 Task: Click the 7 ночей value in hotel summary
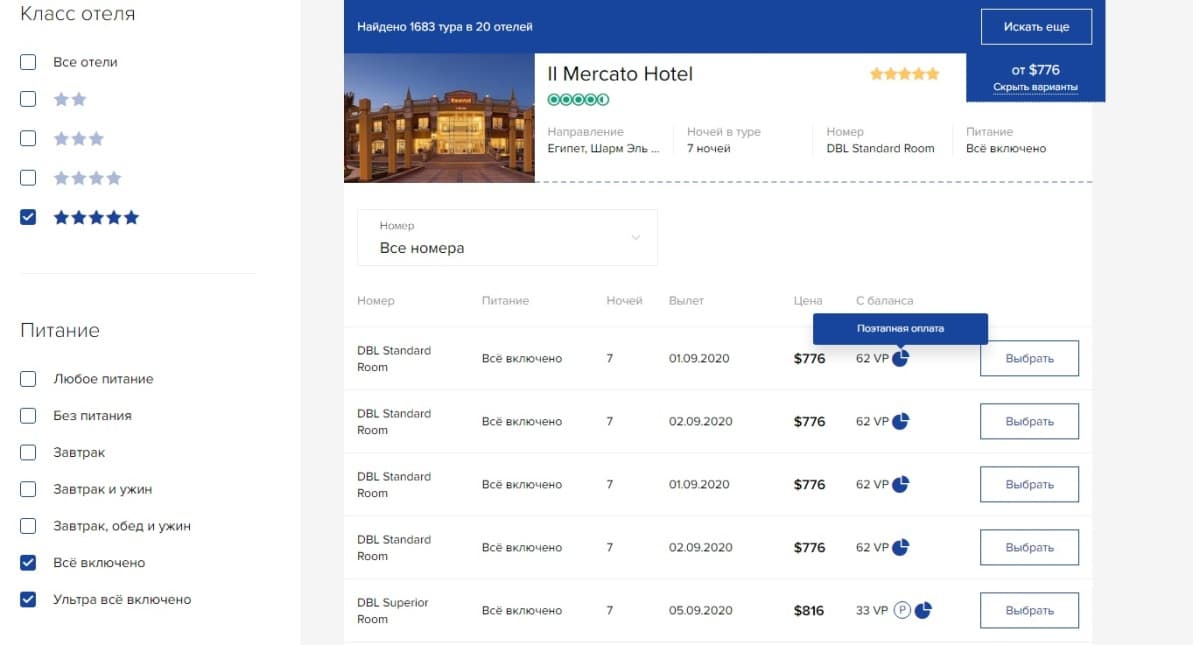[709, 148]
